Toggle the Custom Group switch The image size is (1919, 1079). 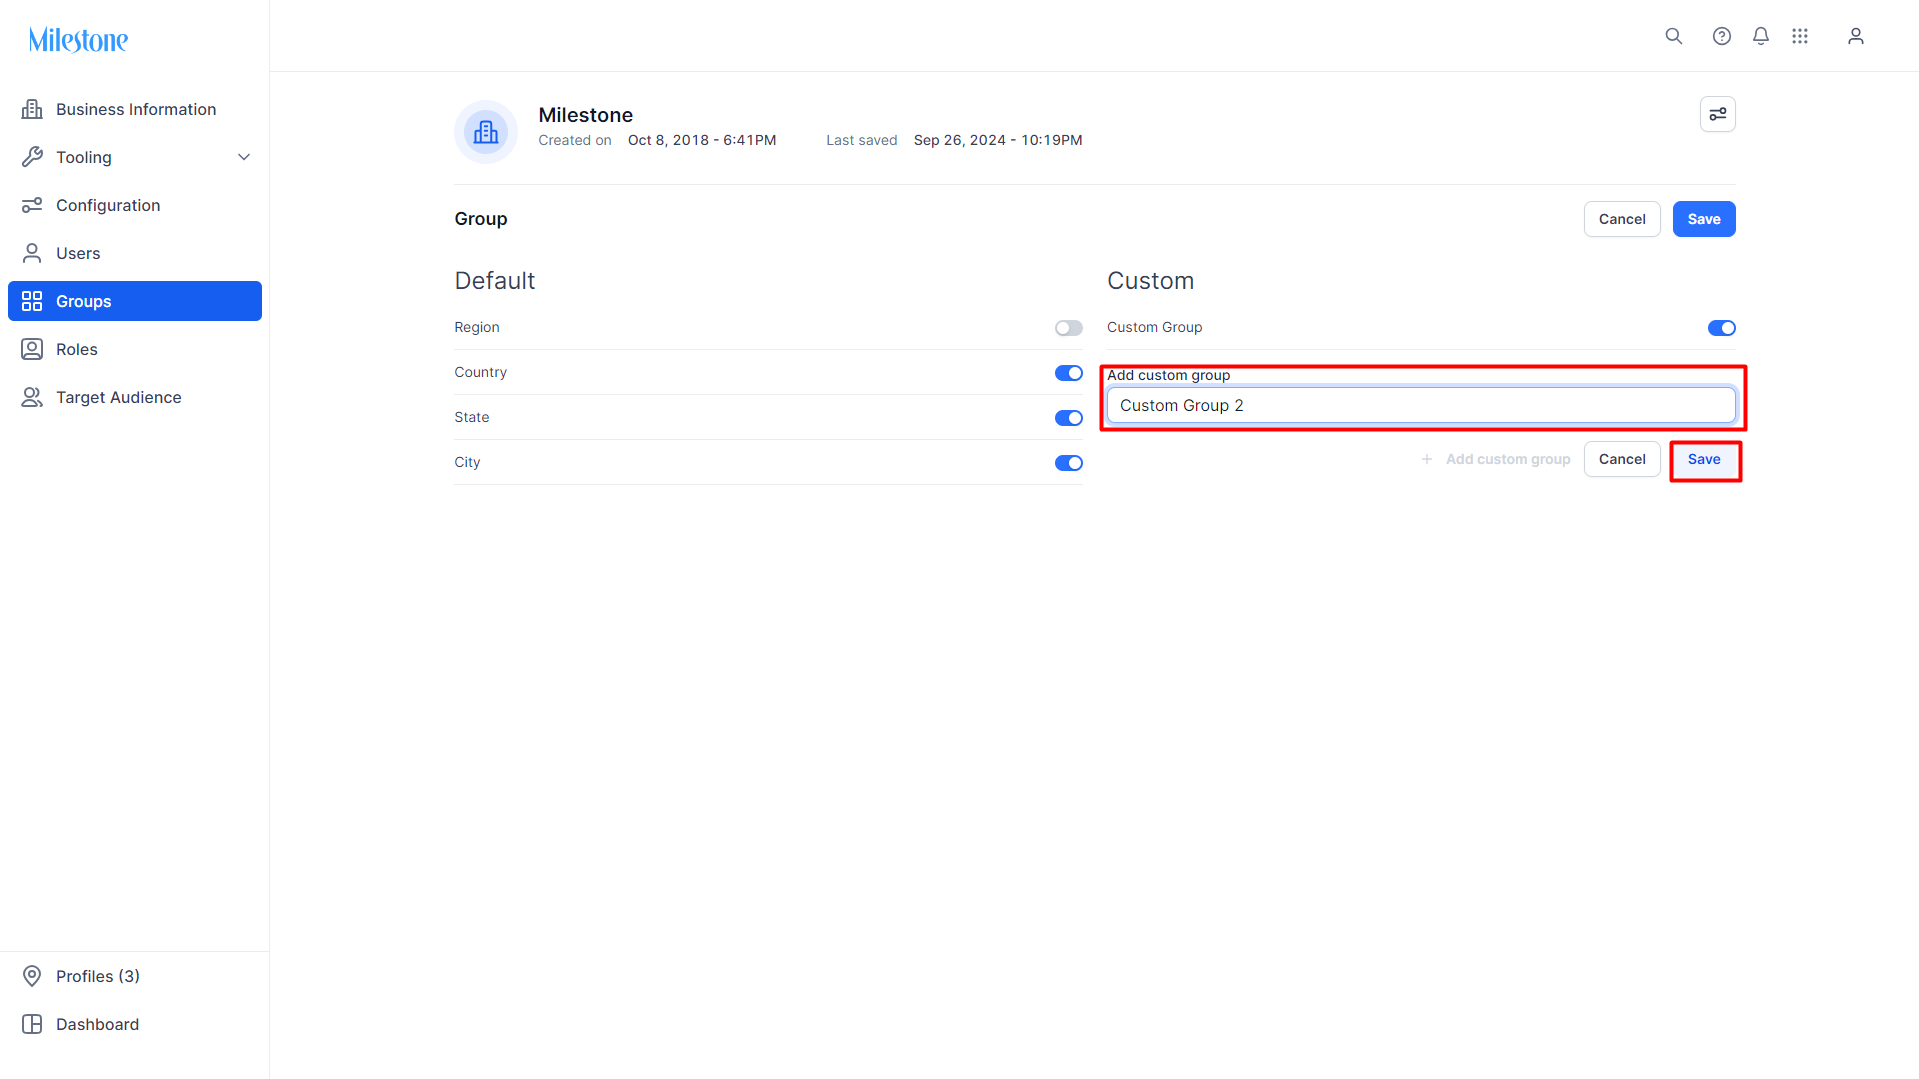point(1722,328)
